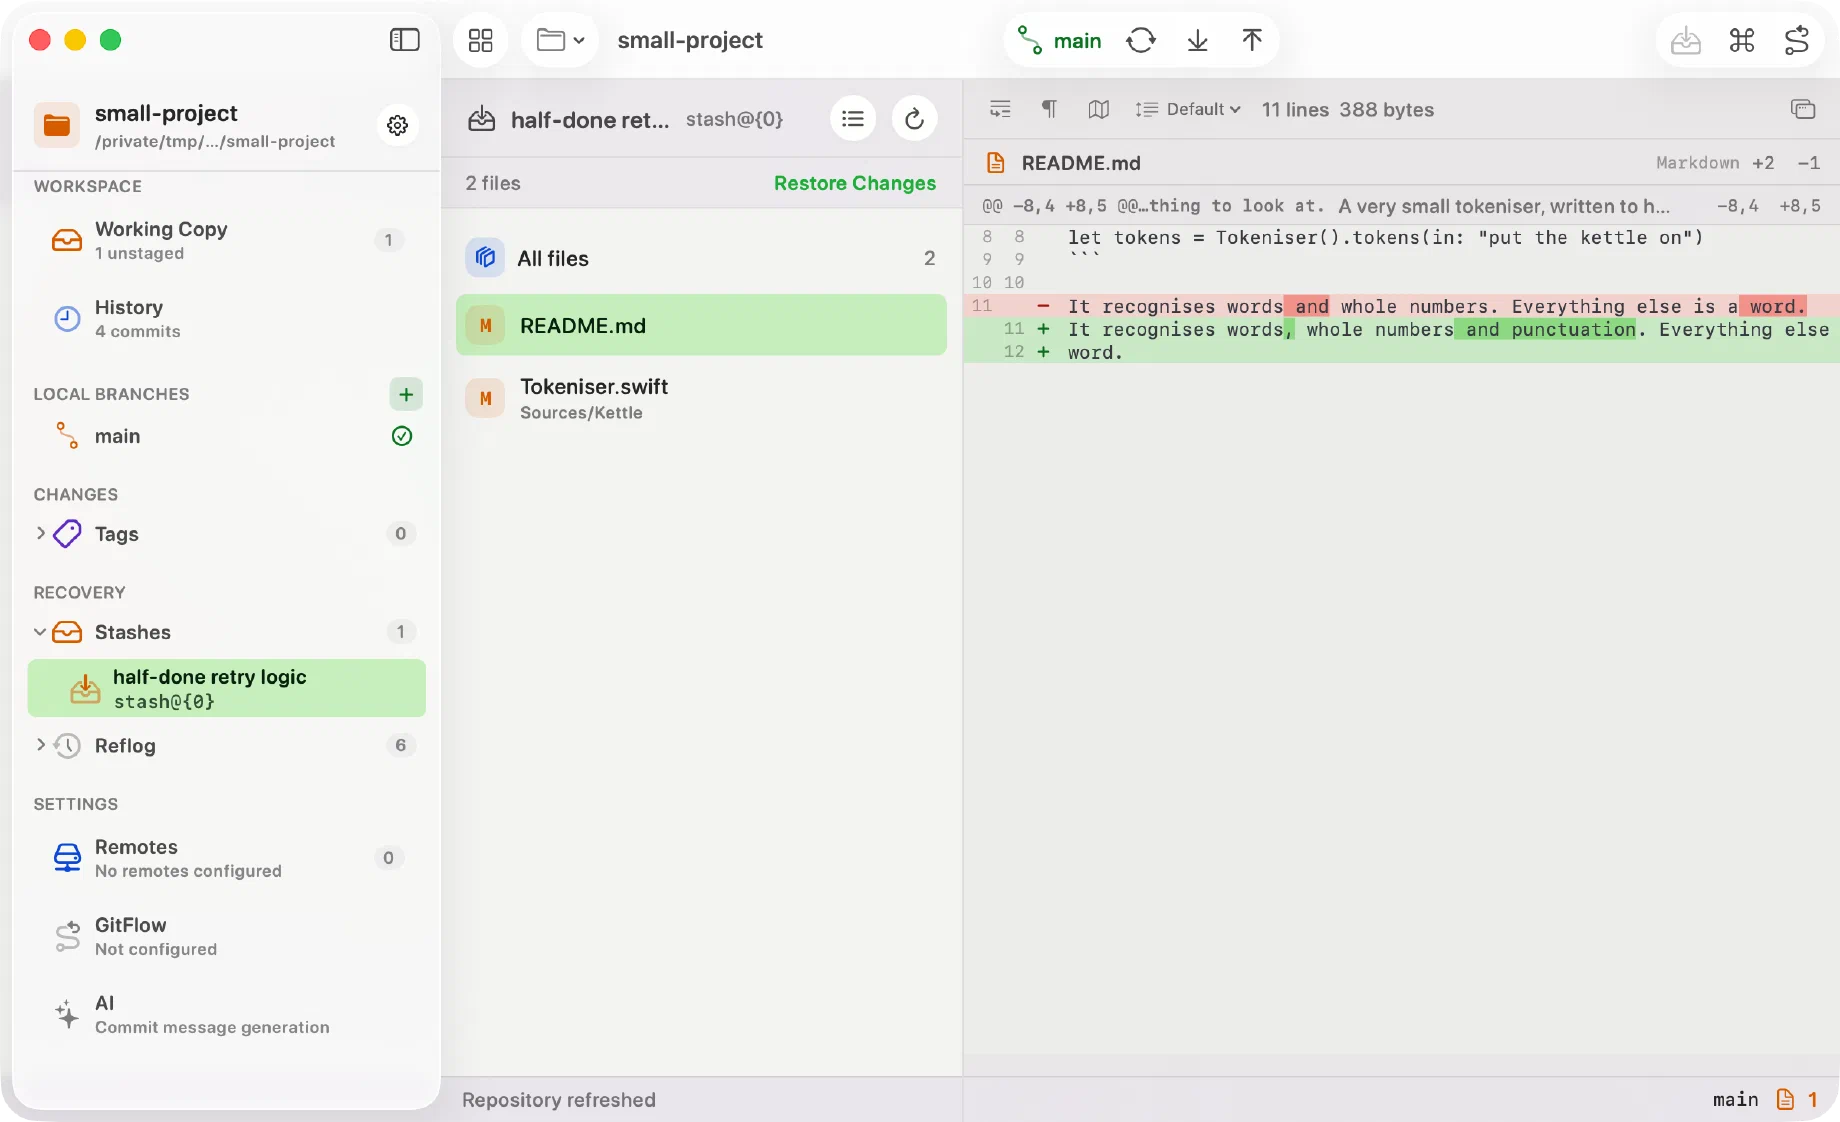
Task: Open the Reflog row
Action: pyautogui.click(x=226, y=746)
